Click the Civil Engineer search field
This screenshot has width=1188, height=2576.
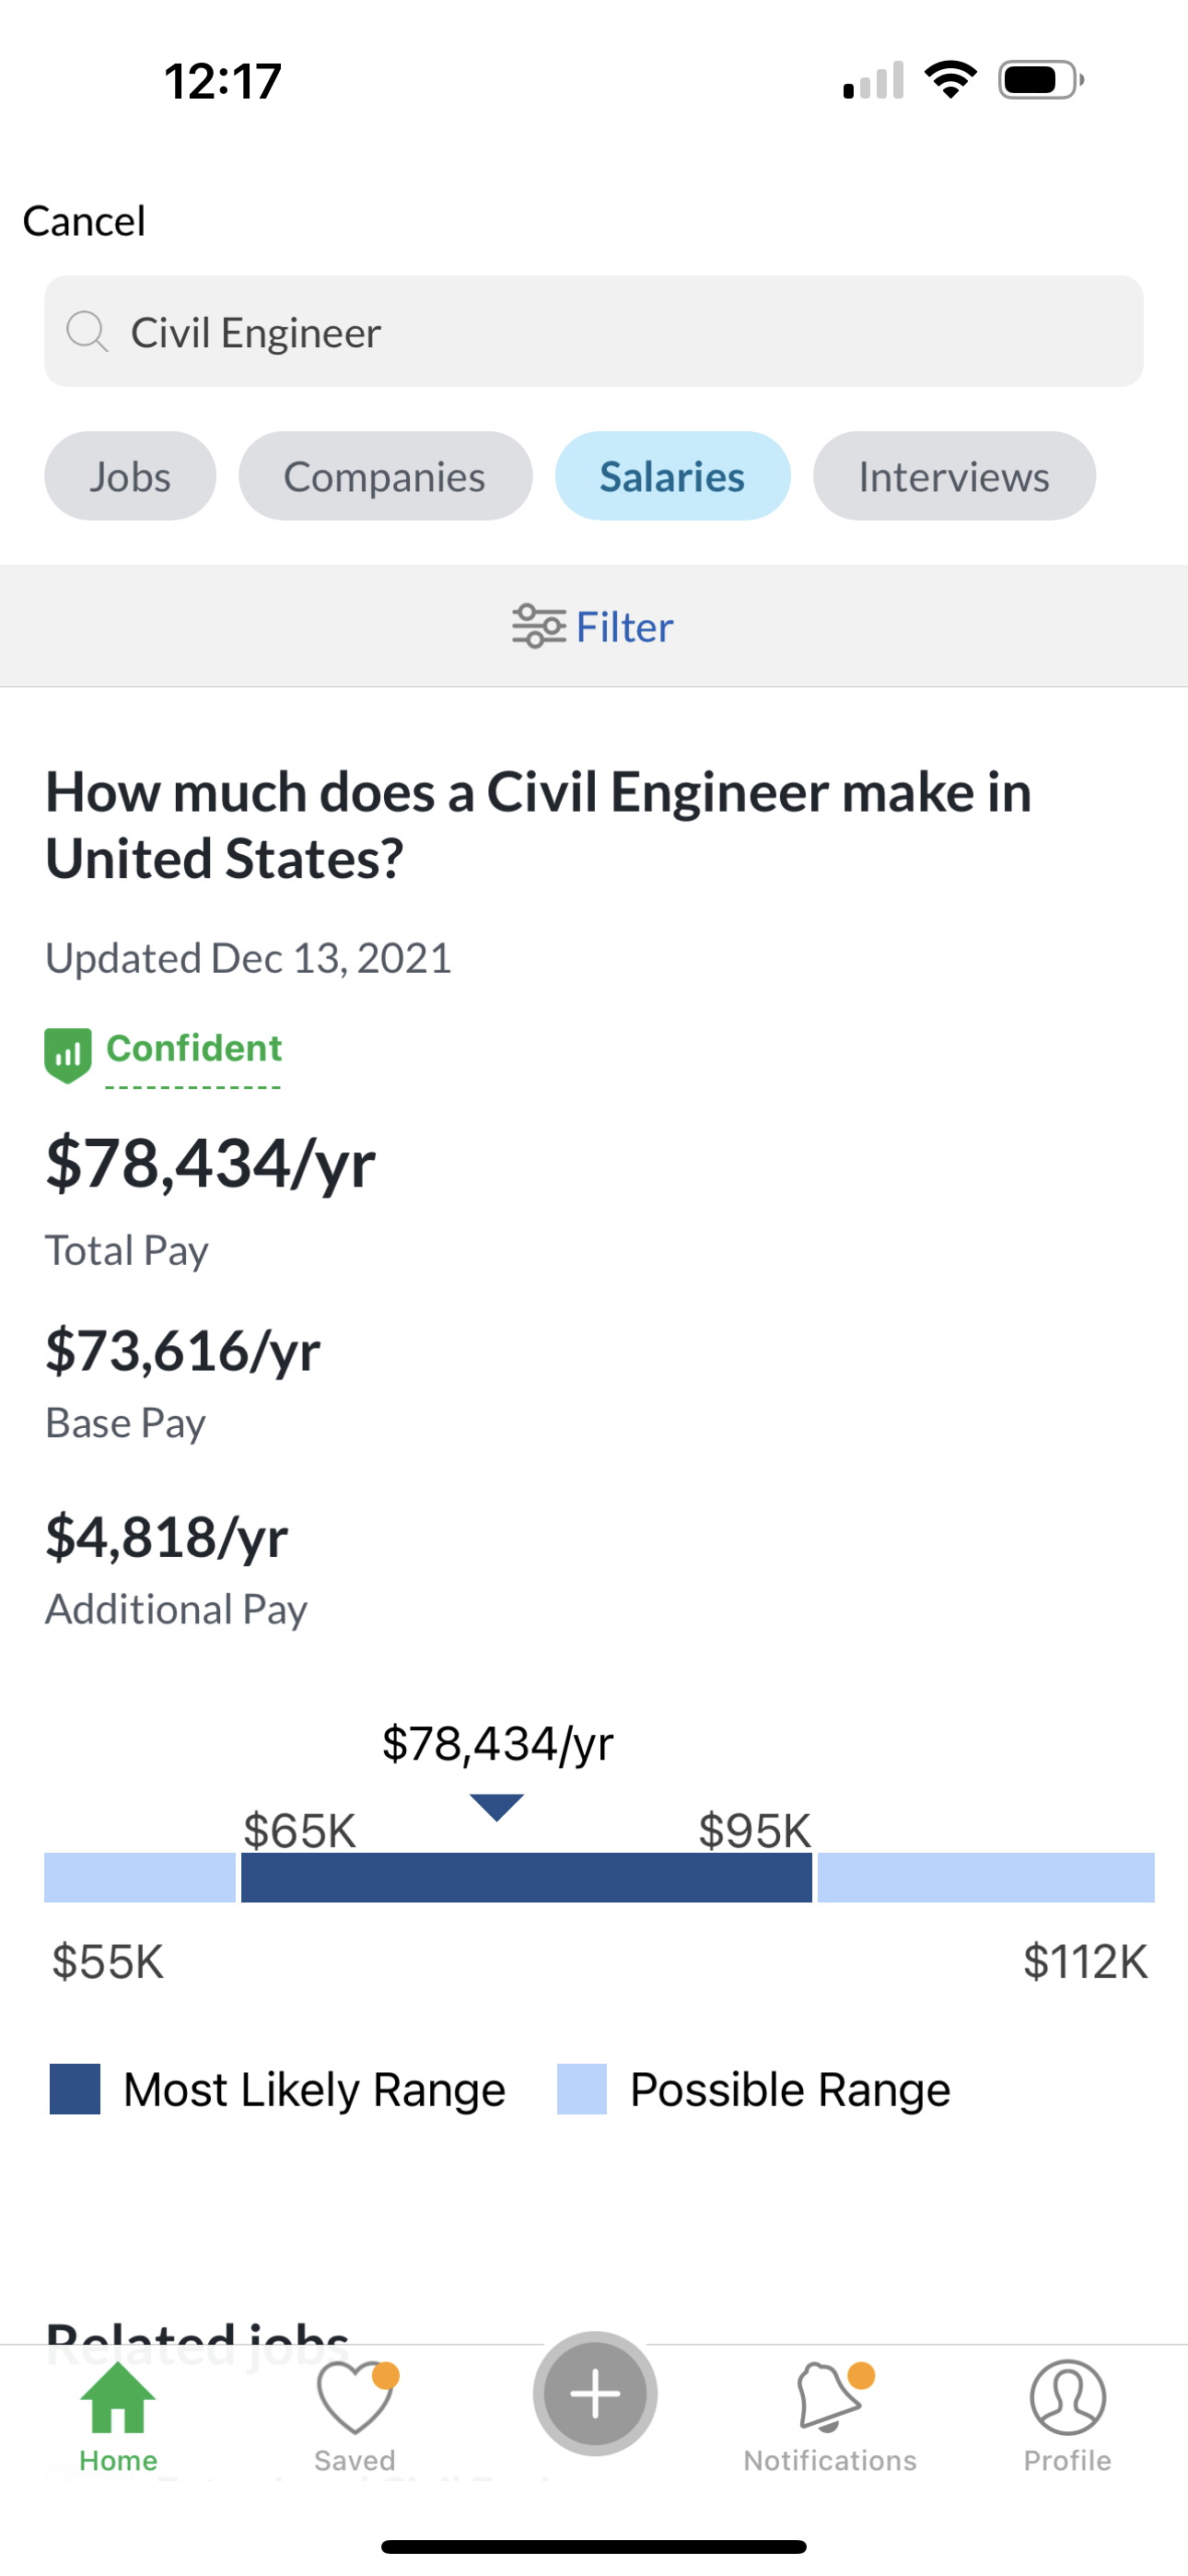594,331
